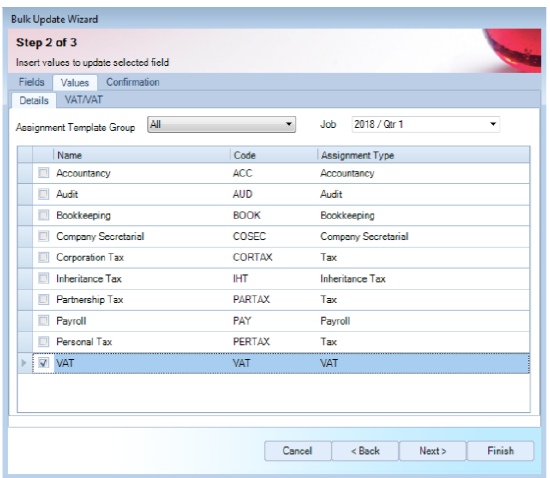
Task: Tick the Personal Tax checkbox
Action: coord(43,342)
